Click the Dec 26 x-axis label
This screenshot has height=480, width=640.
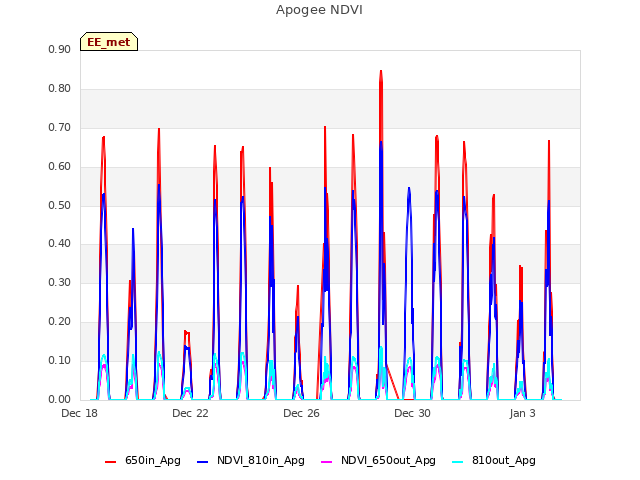point(302,413)
